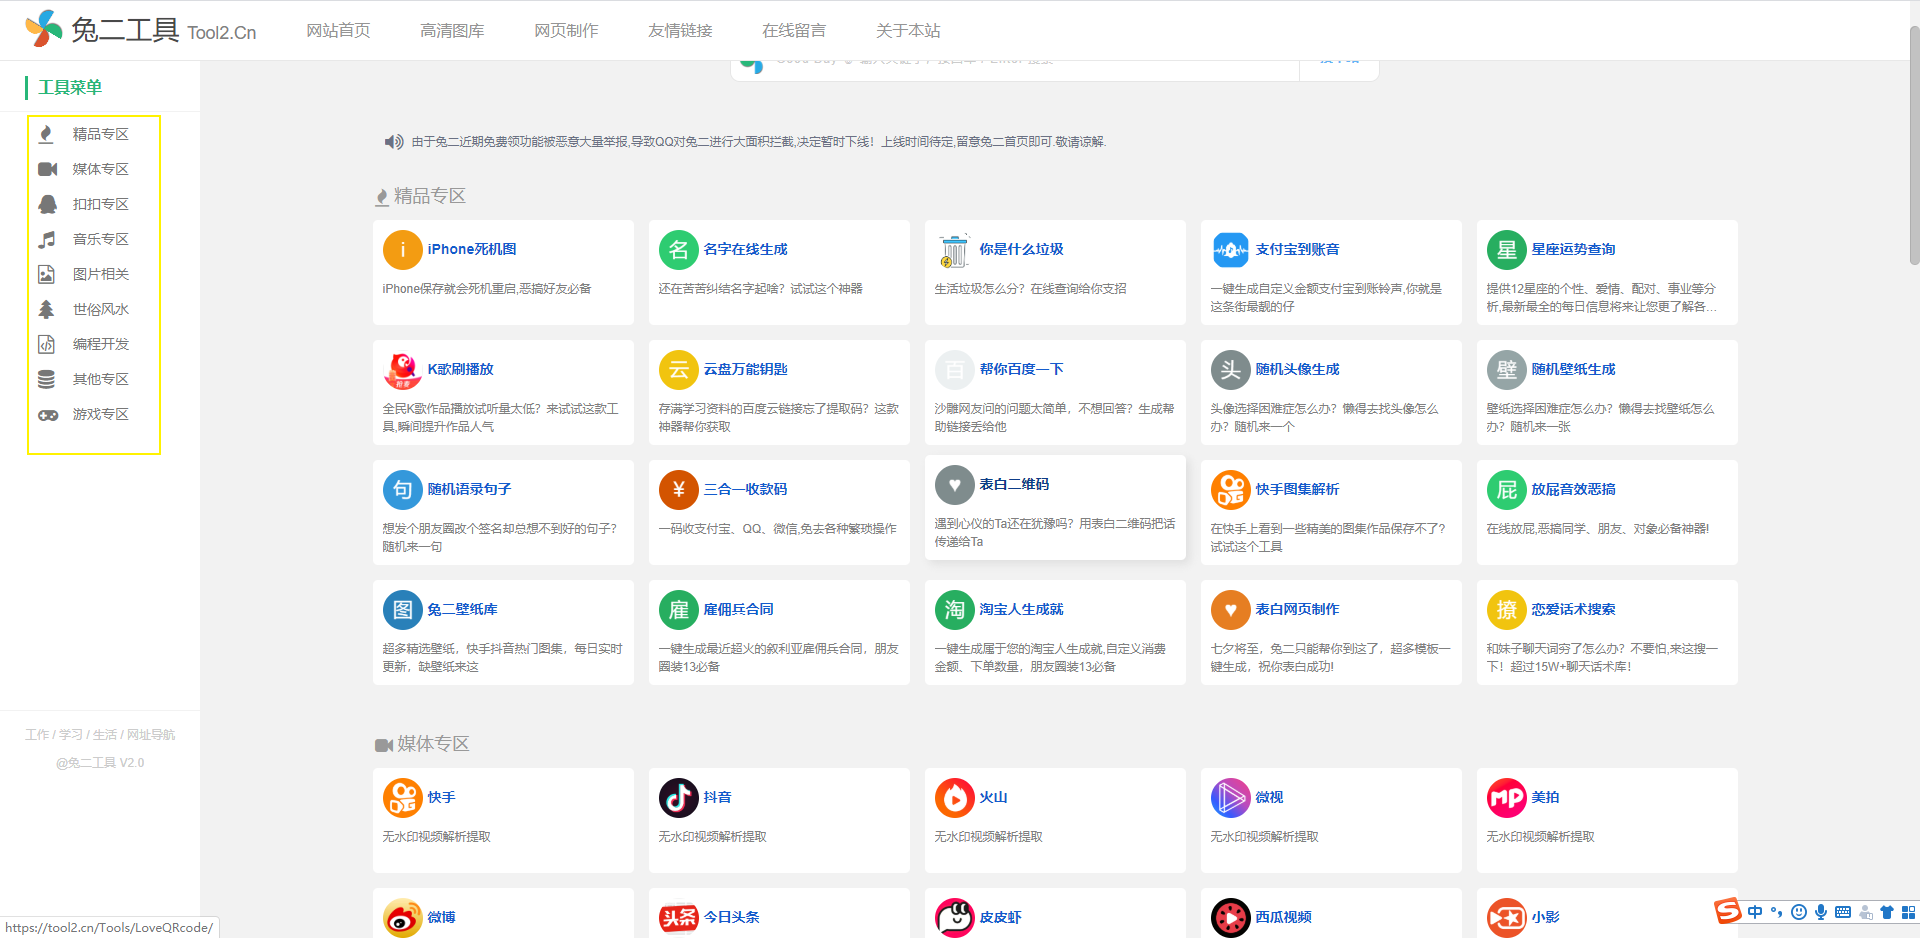
Task: Click the 兔二工具 pinwheel logo
Action: (44, 29)
